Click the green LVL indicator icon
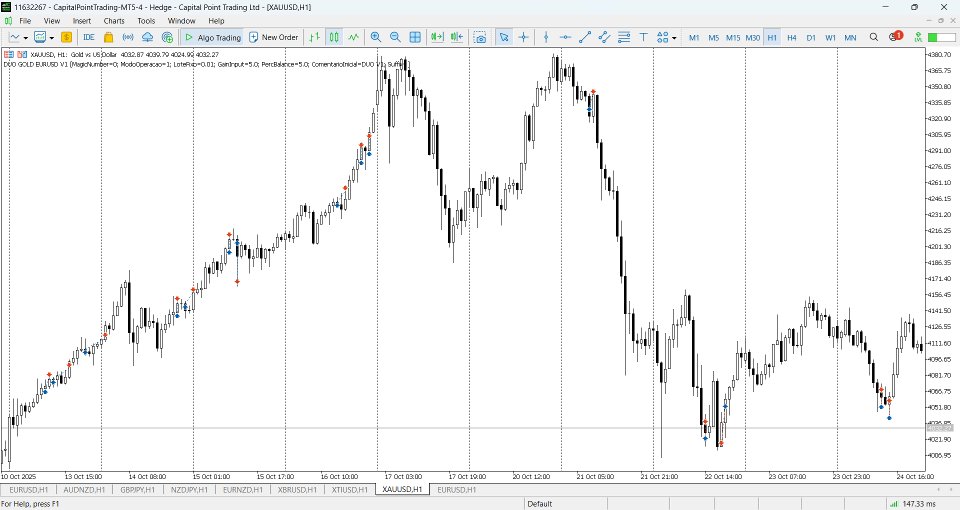Screen dimensions: 960x510 point(918,37)
